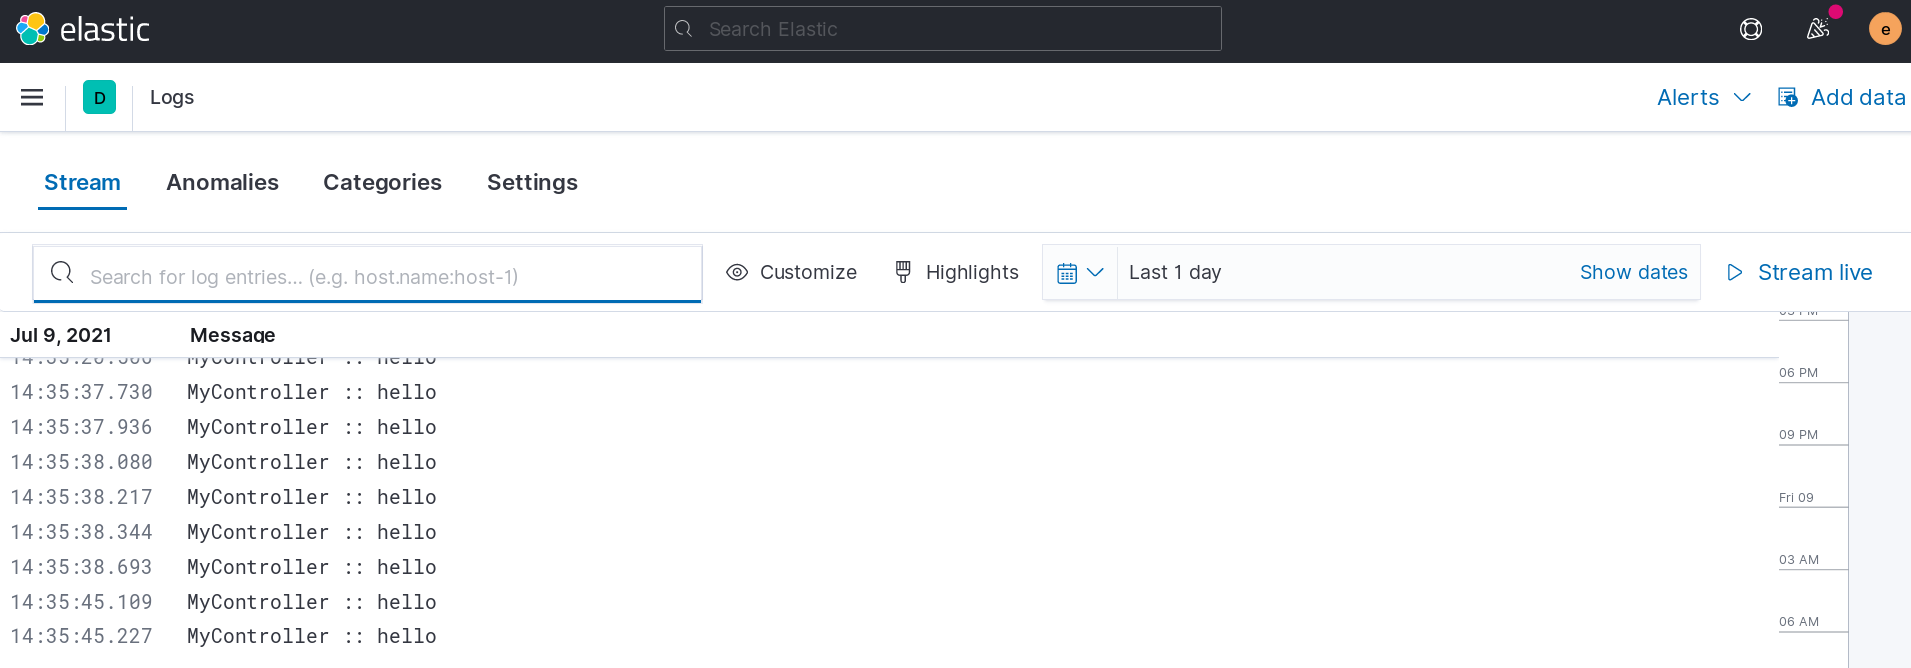This screenshot has width=1911, height=668.
Task: Select log entry at 14:35:37.730
Action: (x=889, y=392)
